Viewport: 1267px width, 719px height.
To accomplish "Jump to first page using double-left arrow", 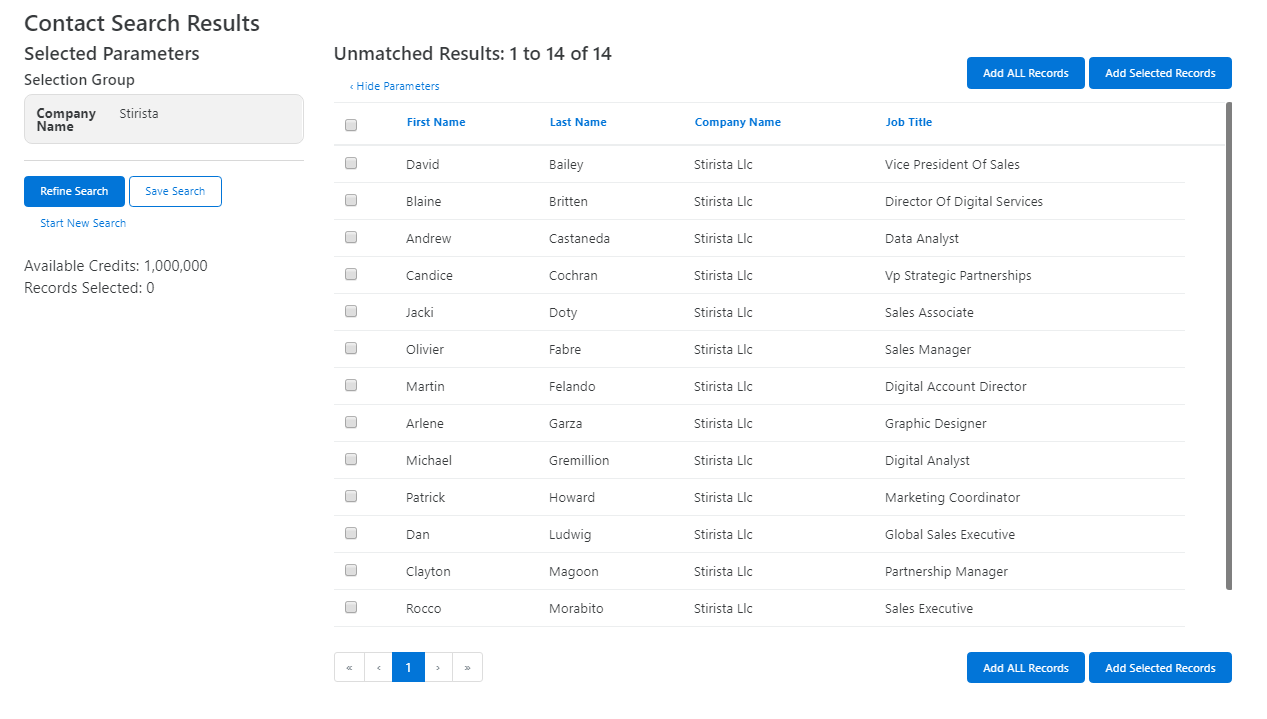I will click(349, 667).
